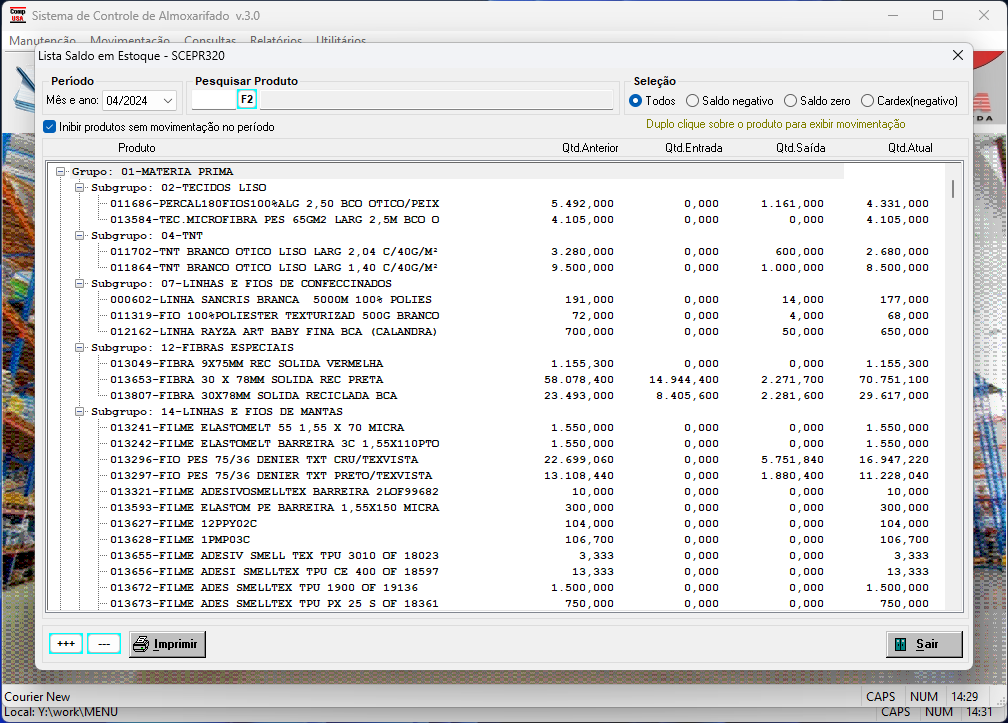Collapse Subgrupo 14-LINHAS E FIOS DE MANTAS
This screenshot has height=723, width=1008.
pos(80,411)
